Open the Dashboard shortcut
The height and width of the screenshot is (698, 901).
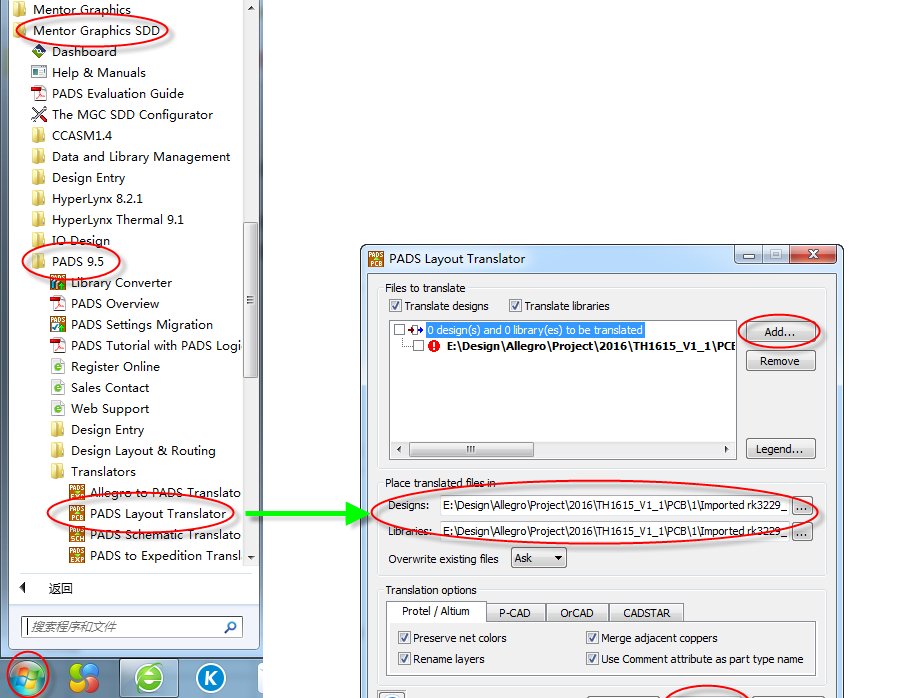(84, 52)
